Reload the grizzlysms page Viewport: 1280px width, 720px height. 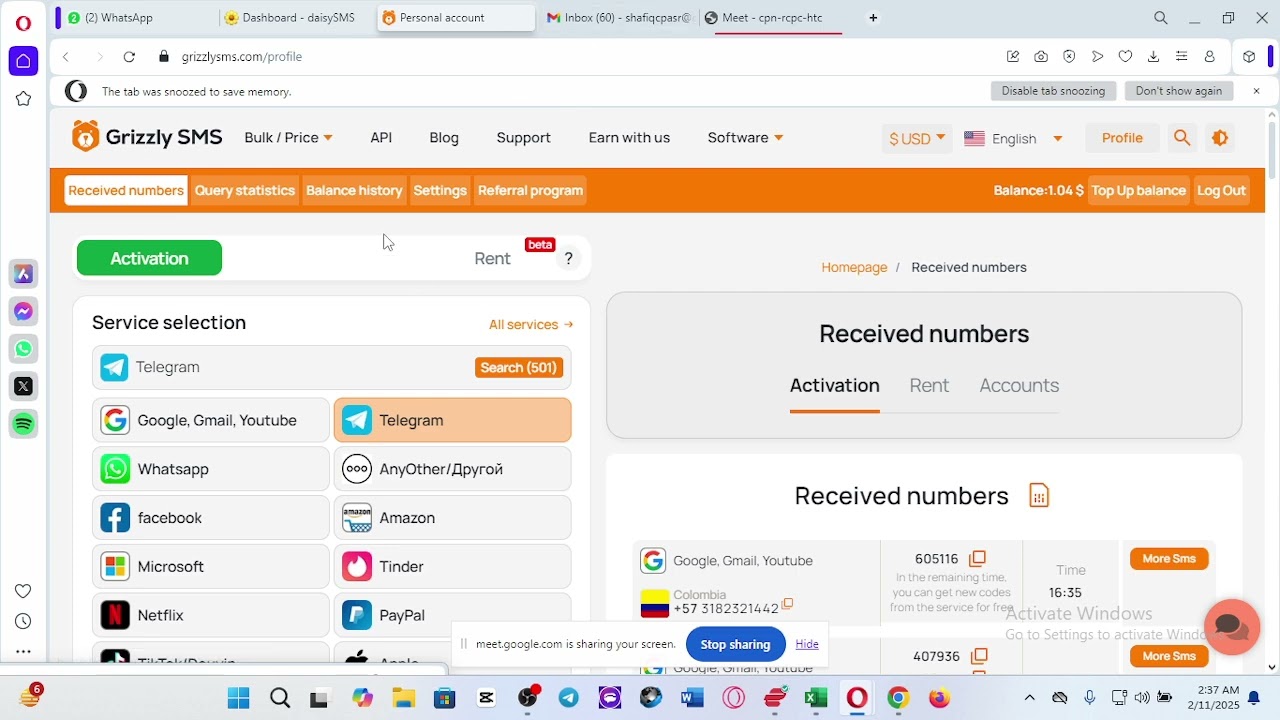pyautogui.click(x=129, y=57)
